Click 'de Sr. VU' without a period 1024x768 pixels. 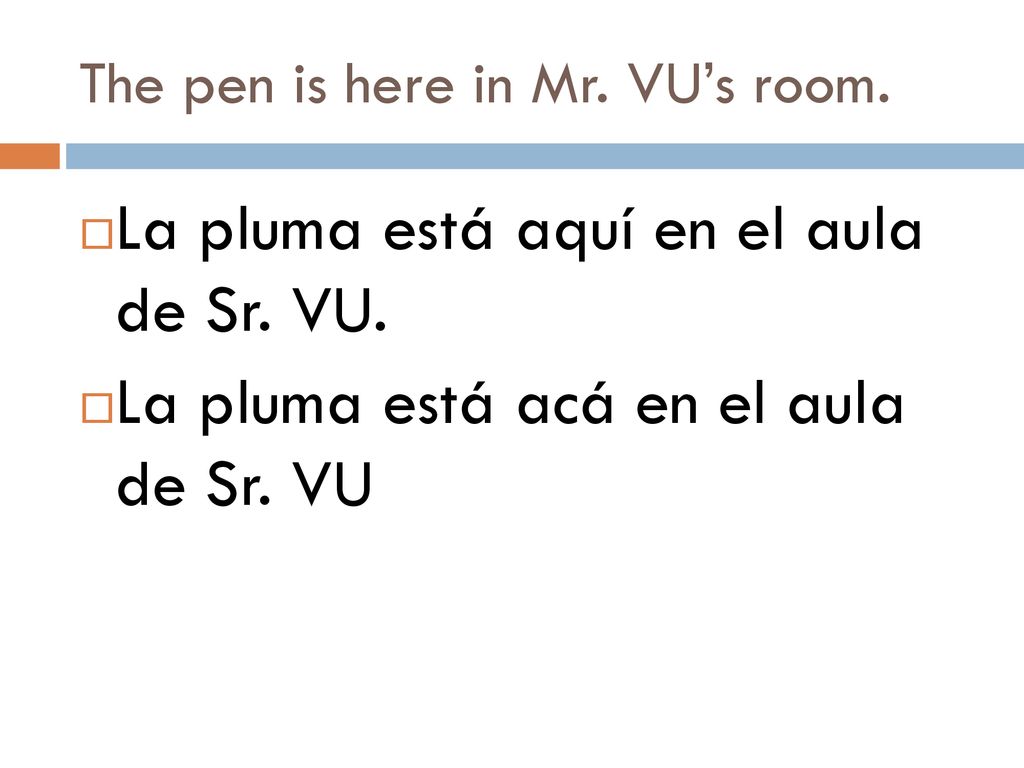(x=245, y=484)
